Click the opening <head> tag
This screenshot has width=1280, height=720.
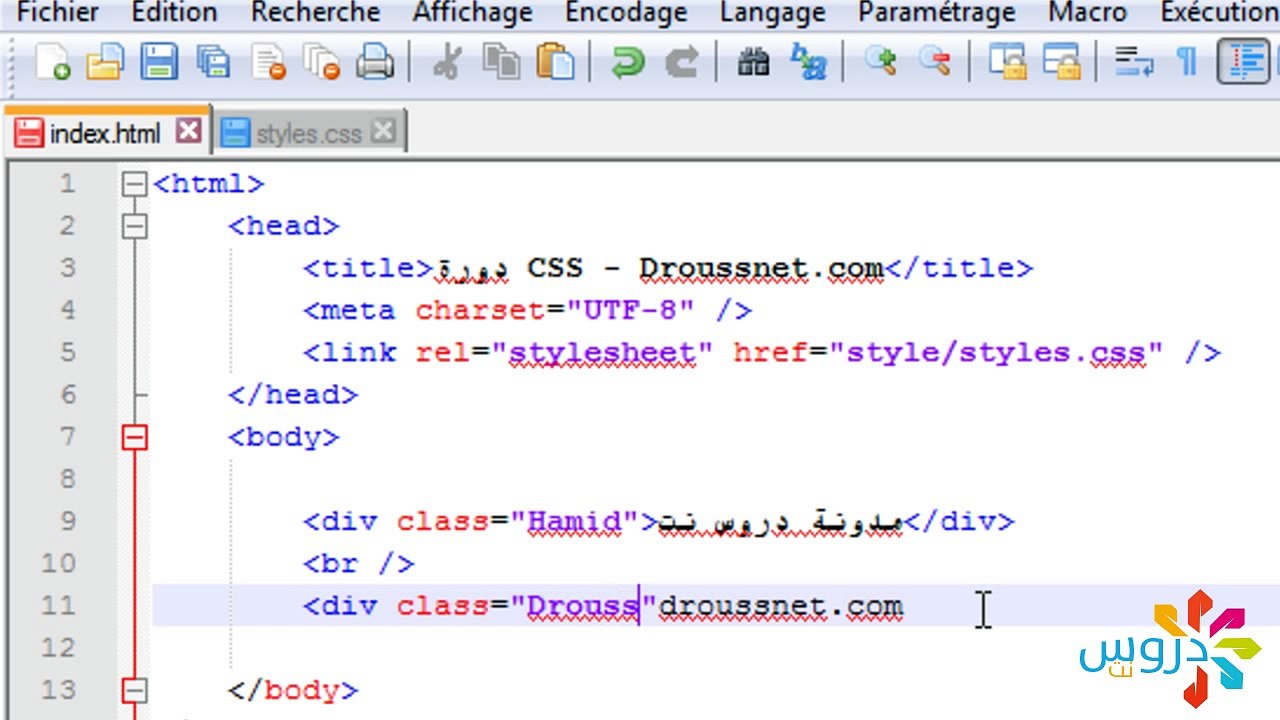point(284,226)
